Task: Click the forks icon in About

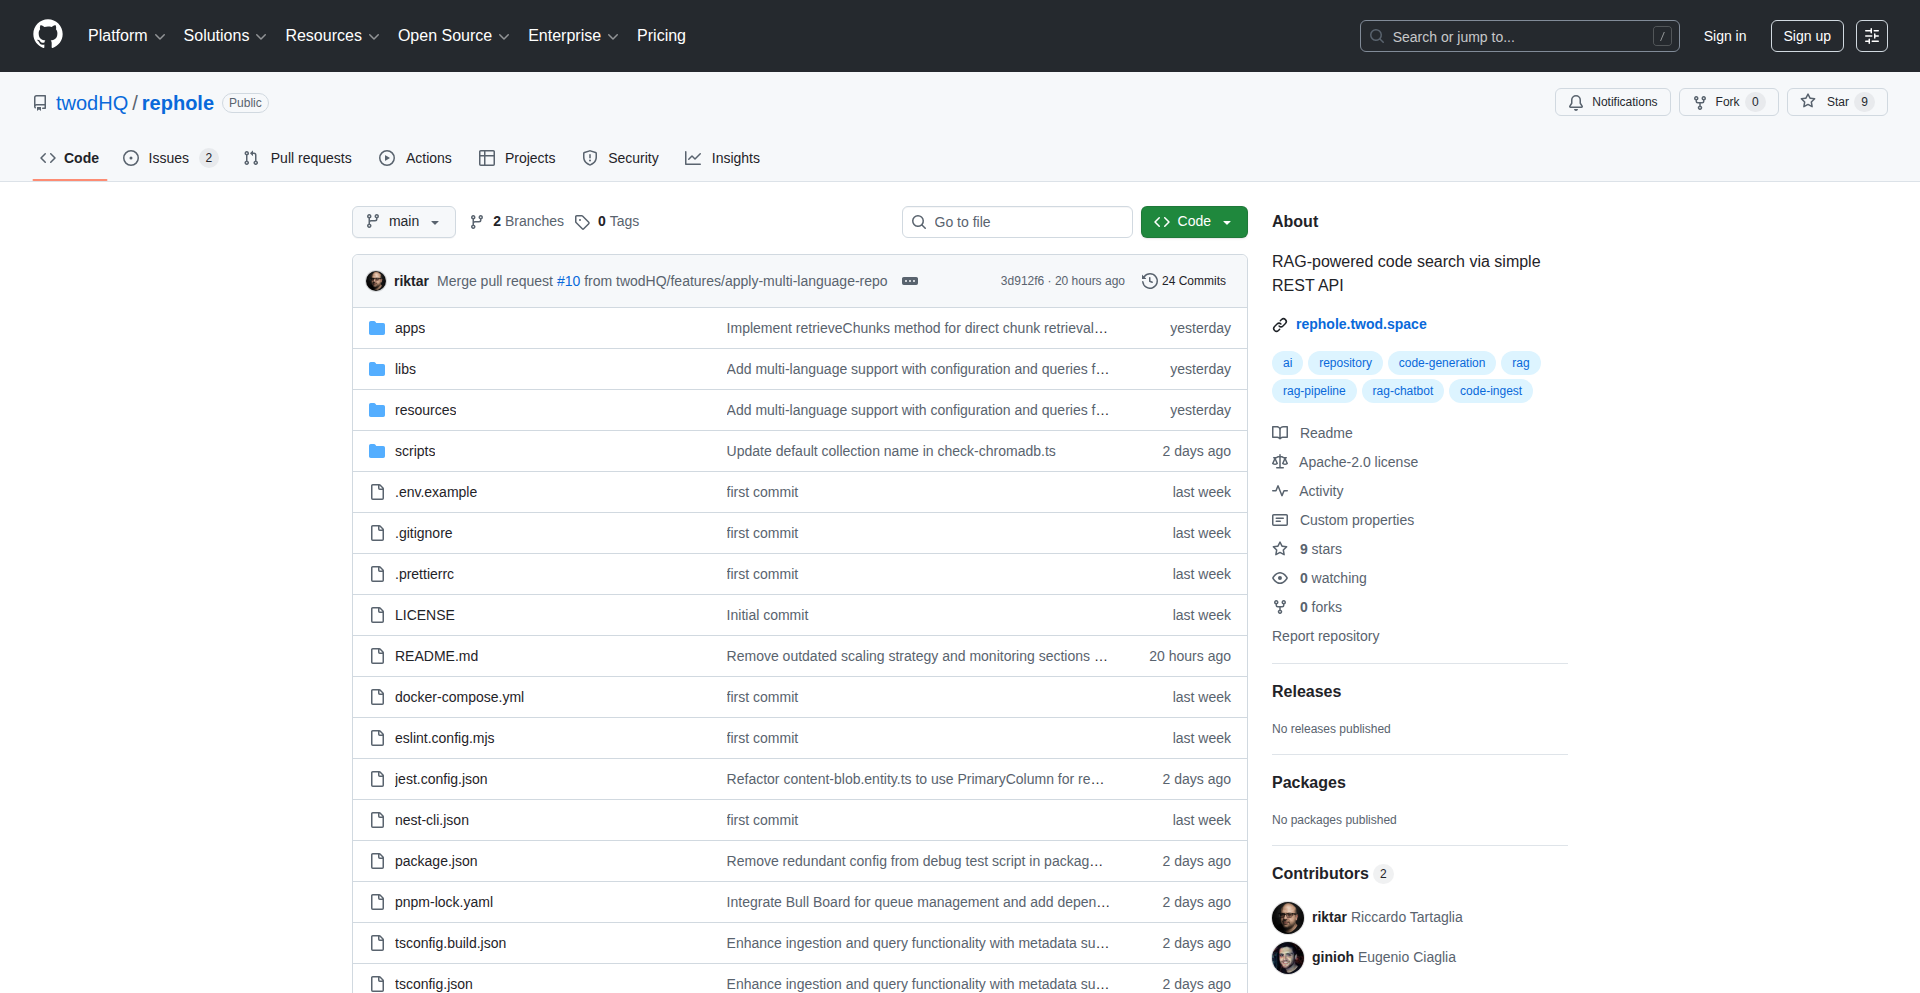Action: 1280,607
